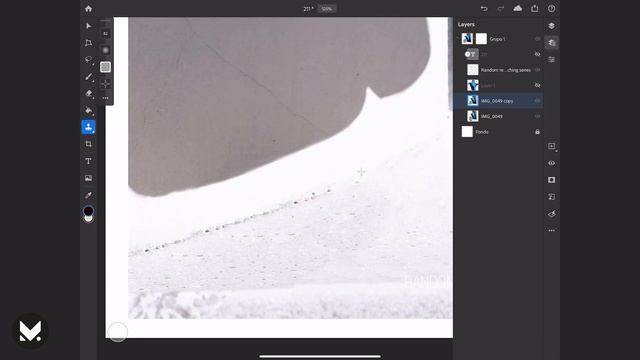
Task: Select the Clone Stamp tool
Action: [x=89, y=127]
